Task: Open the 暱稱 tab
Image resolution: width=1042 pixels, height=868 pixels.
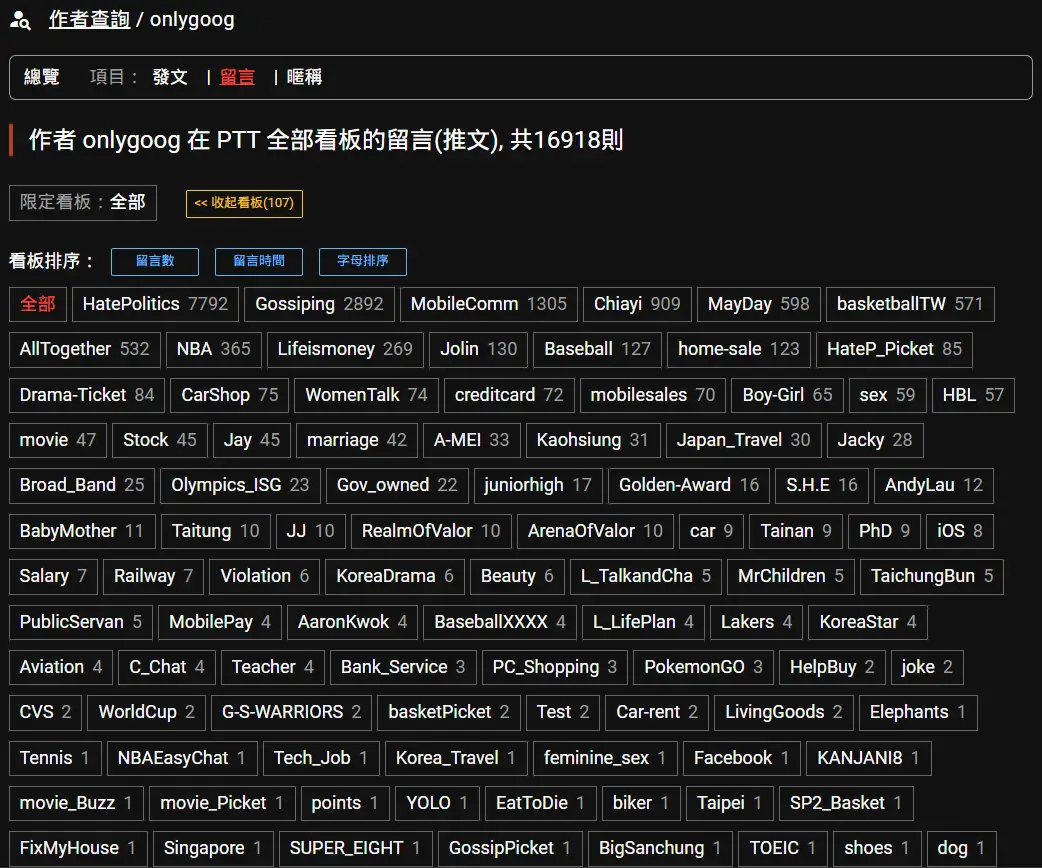Action: pos(304,77)
